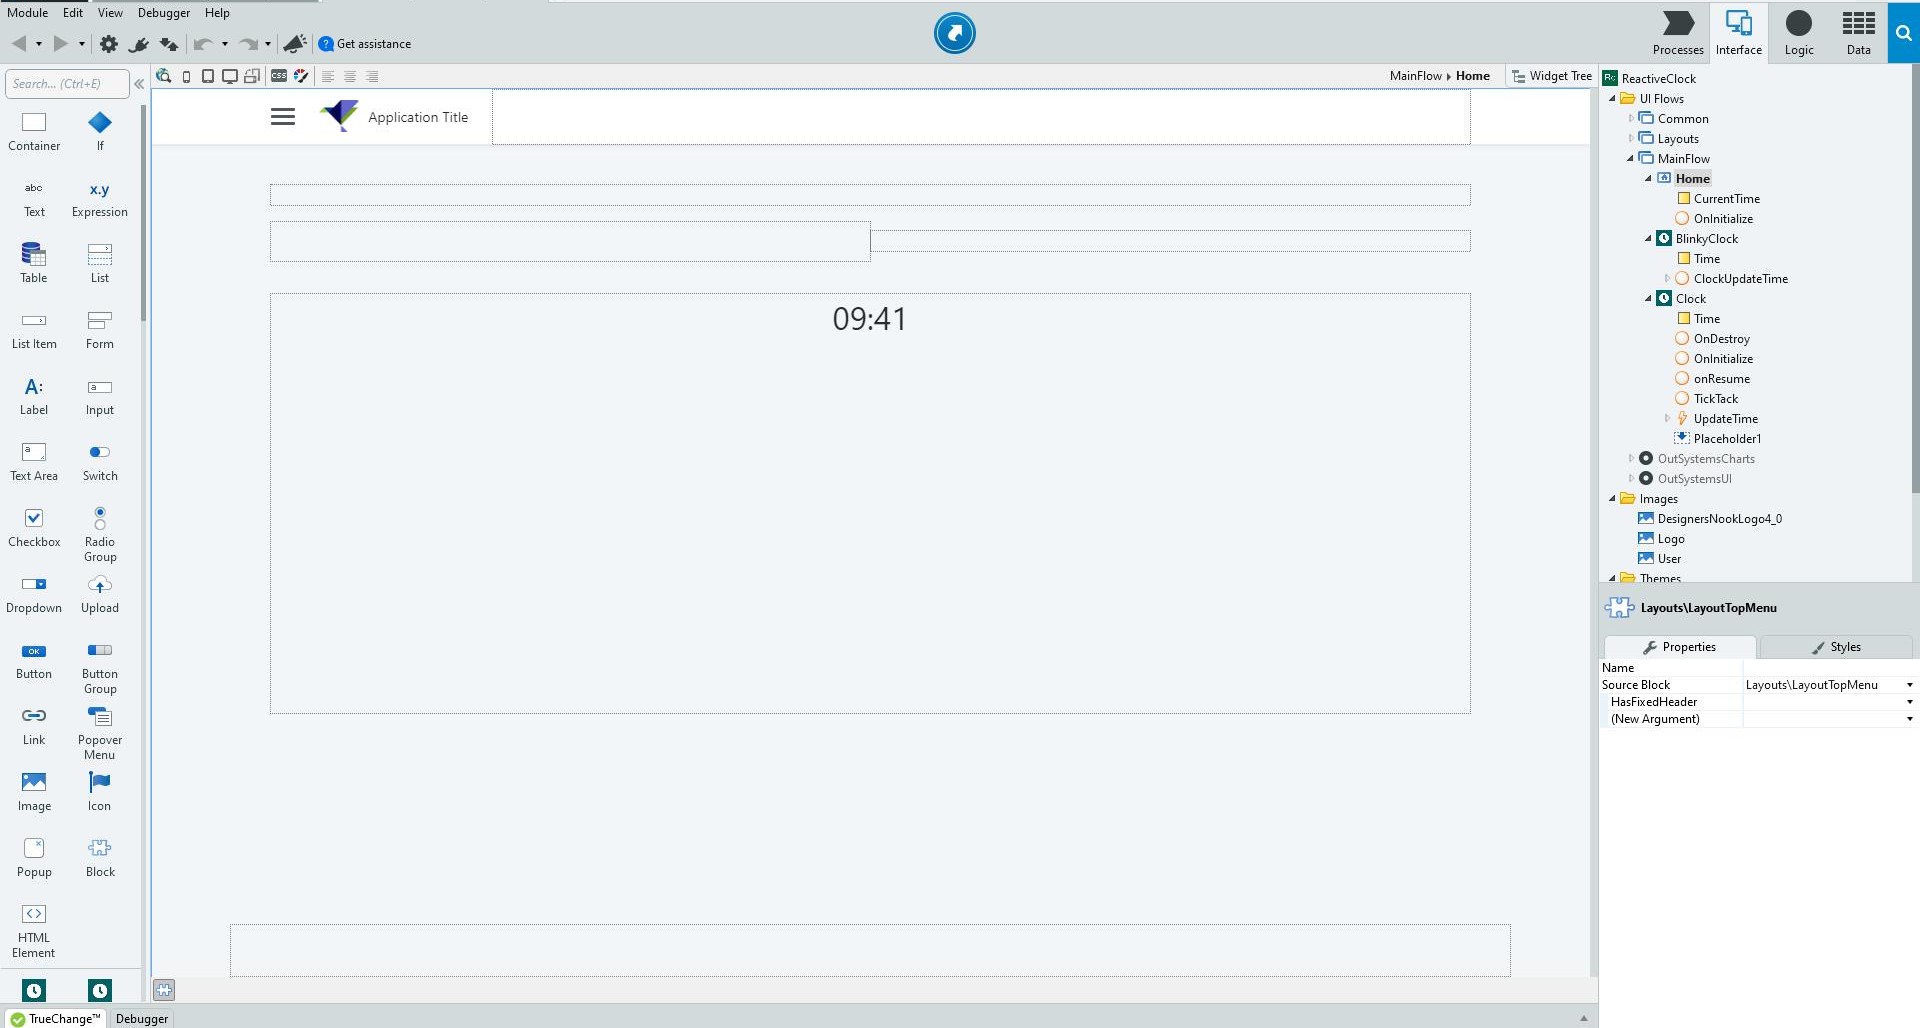Screen dimensions: 1920x1028
Task: Select the Container widget
Action: (34, 131)
